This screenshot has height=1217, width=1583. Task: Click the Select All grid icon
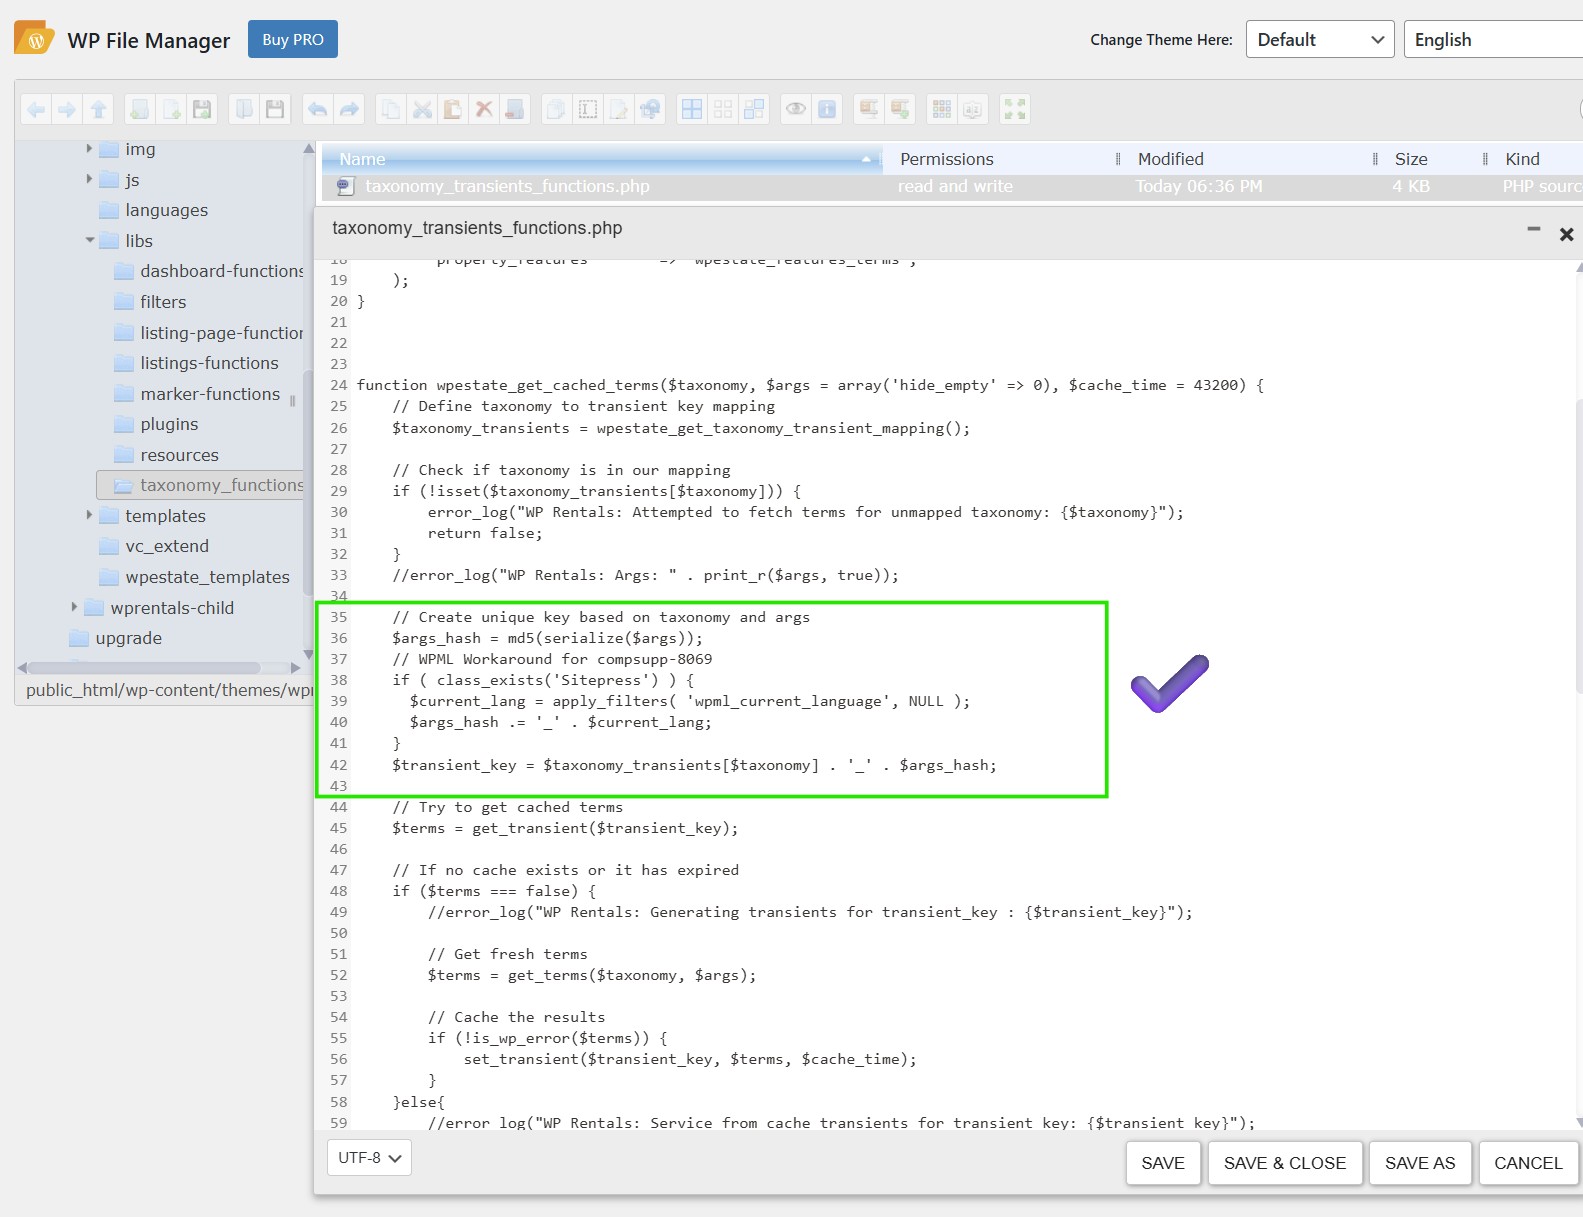click(692, 110)
